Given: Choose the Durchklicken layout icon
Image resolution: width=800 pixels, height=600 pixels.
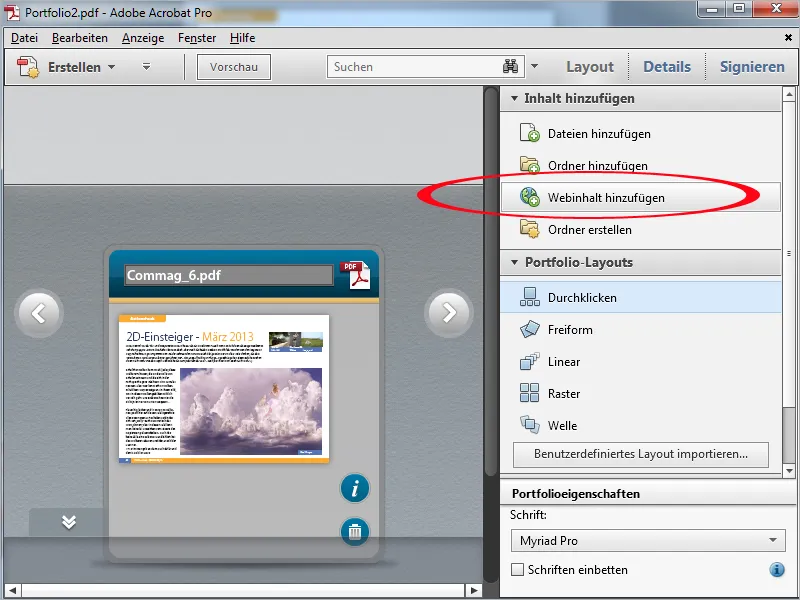Looking at the screenshot, I should click(x=530, y=297).
